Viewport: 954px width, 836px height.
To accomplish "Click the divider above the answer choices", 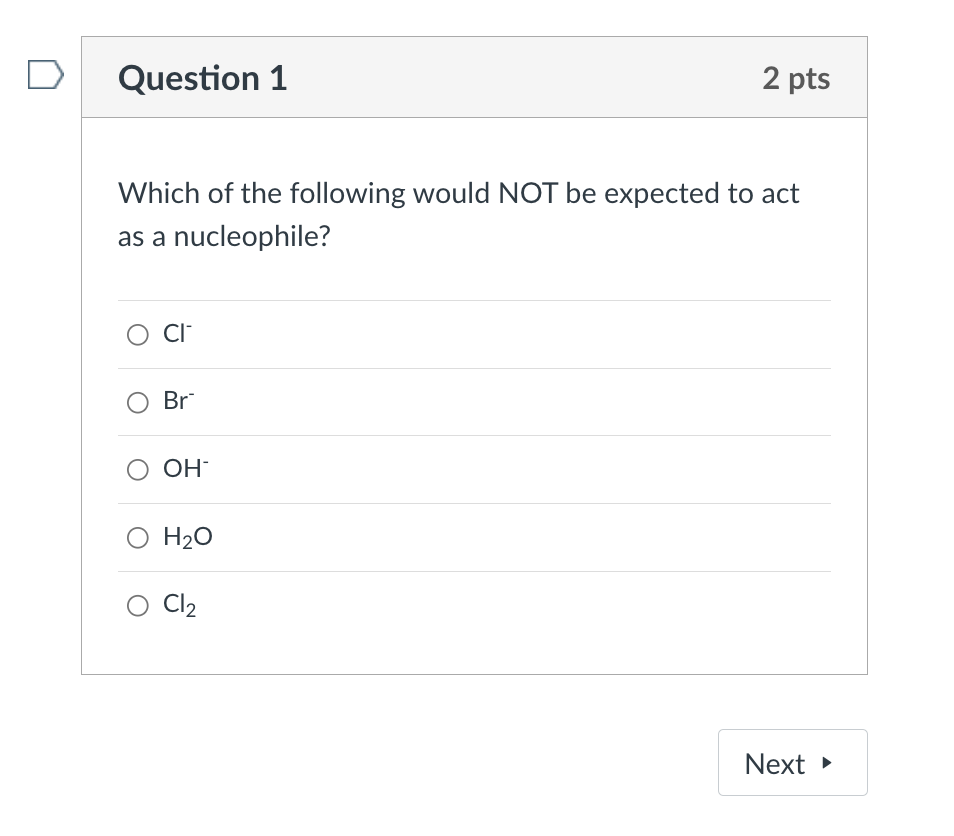I will pos(474,300).
